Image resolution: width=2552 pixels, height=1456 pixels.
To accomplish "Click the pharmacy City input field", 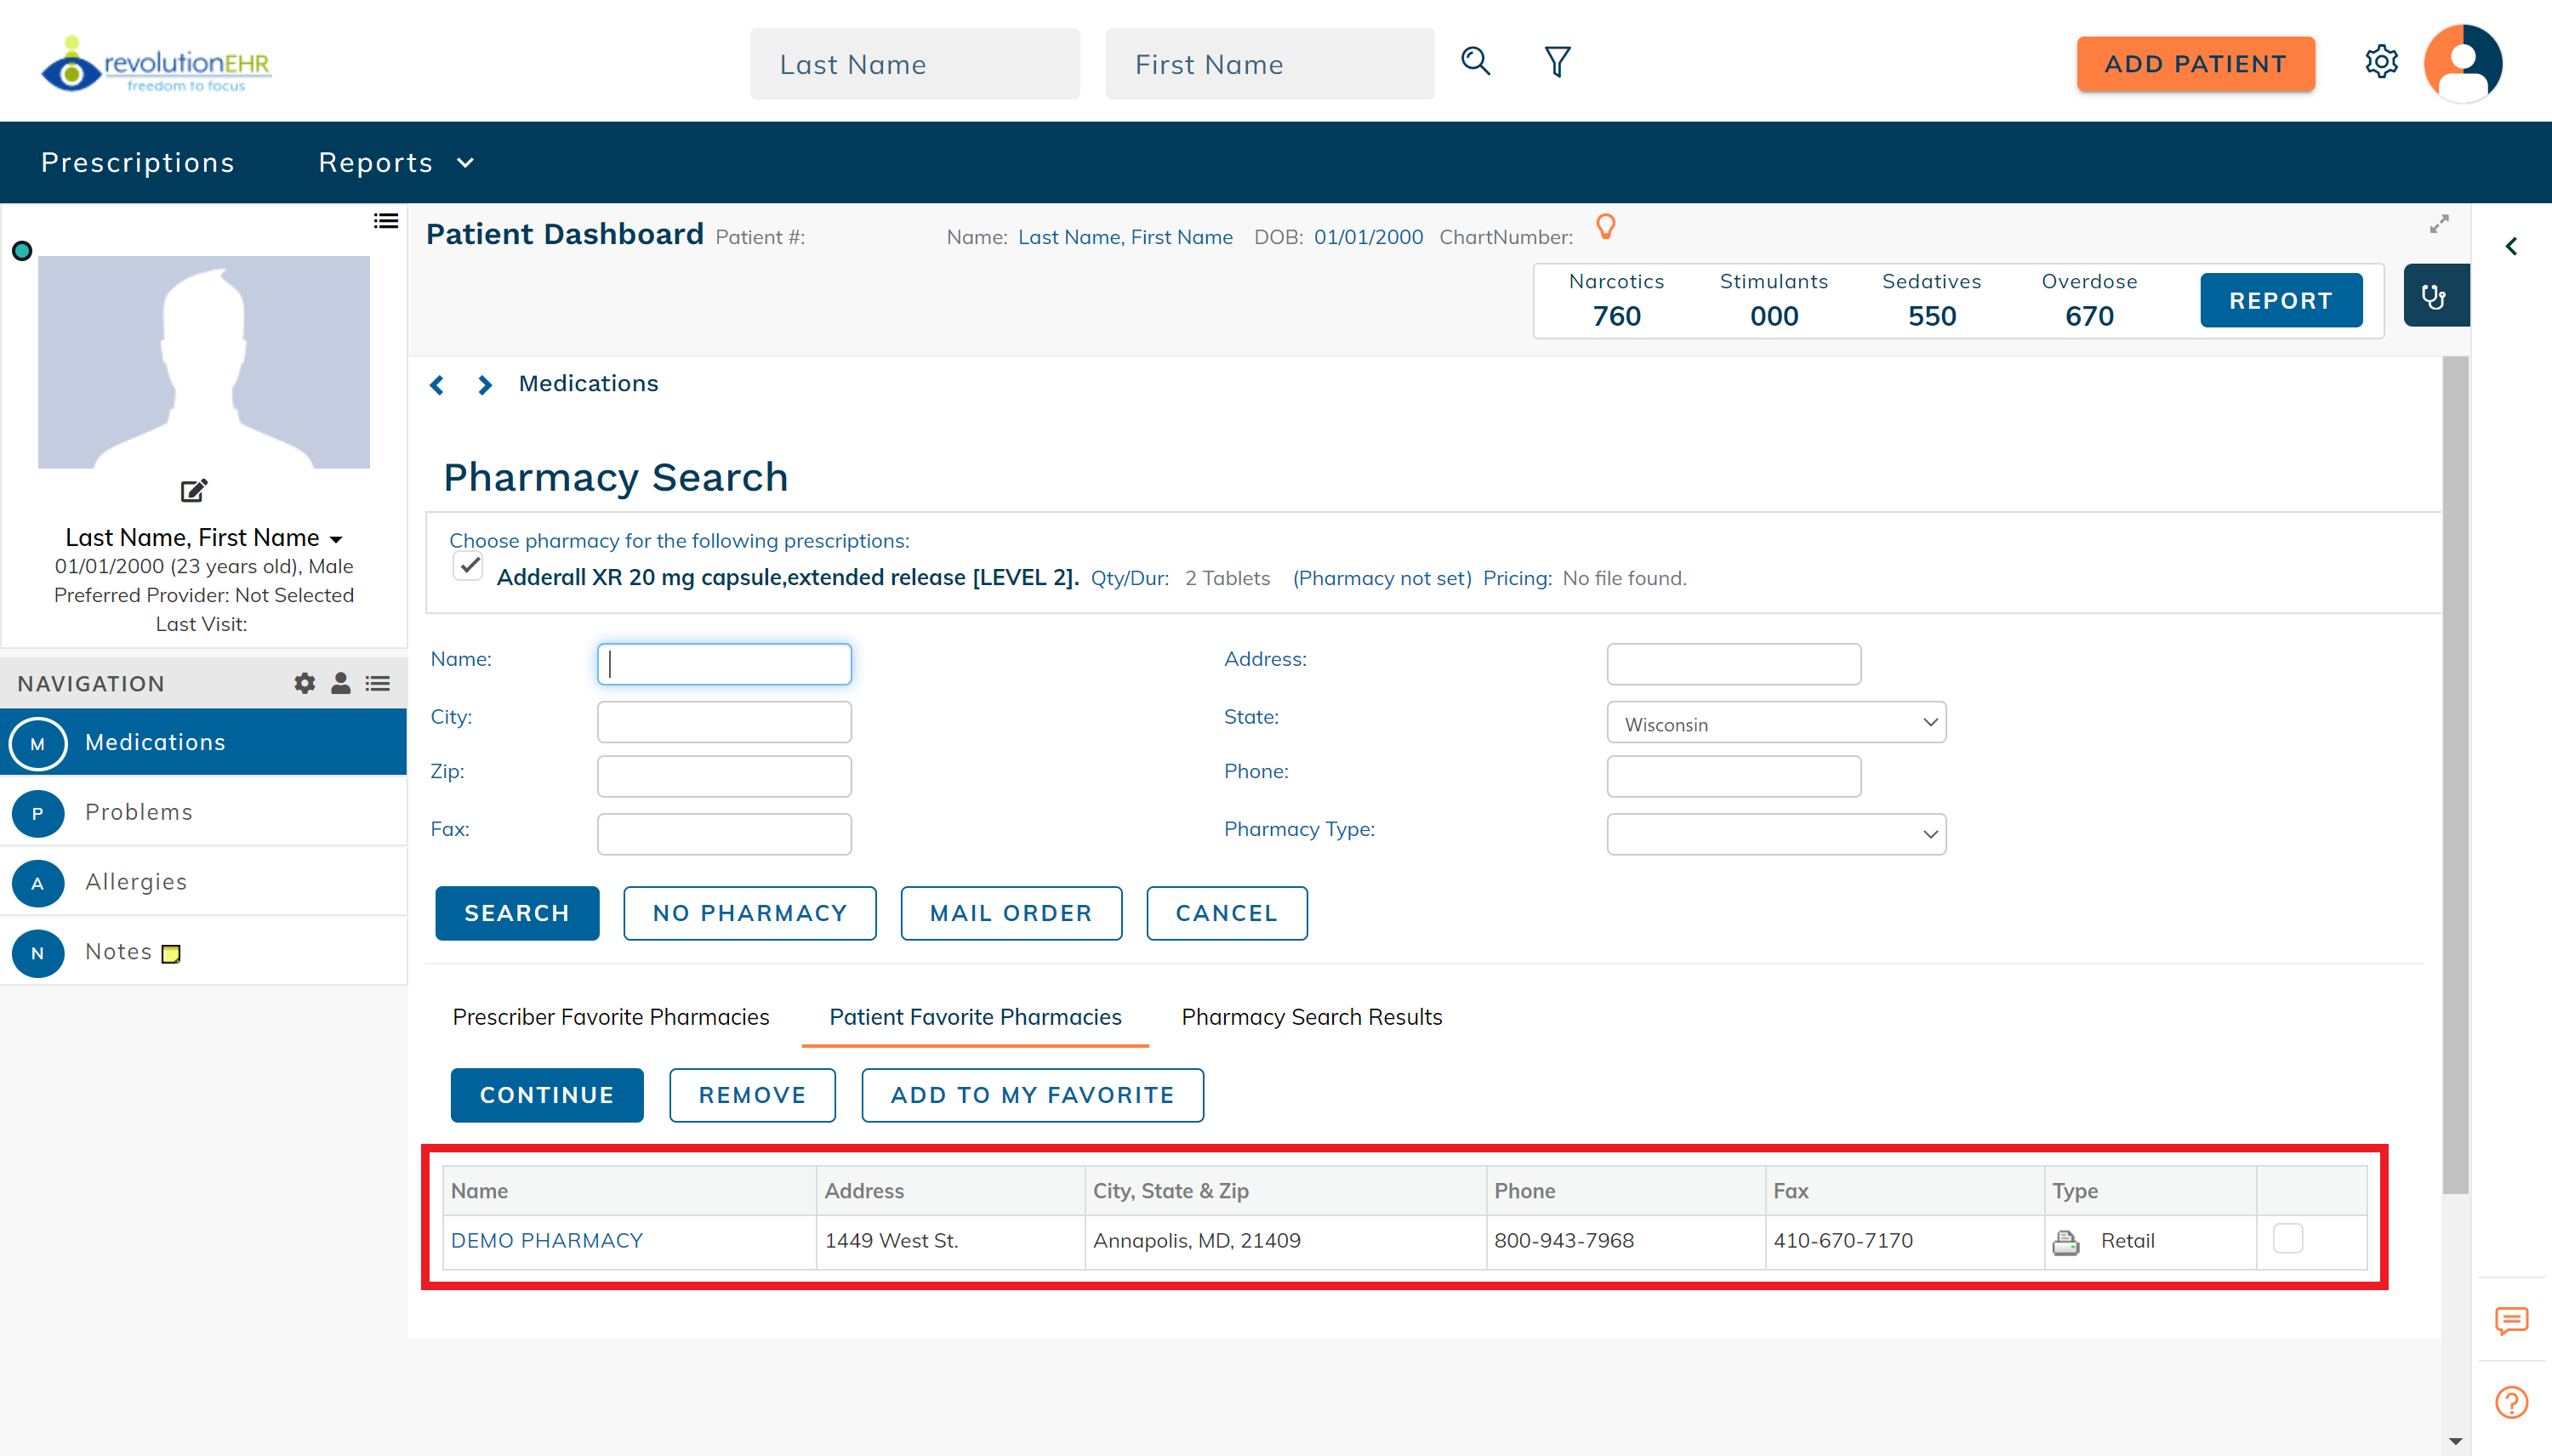I will [724, 722].
